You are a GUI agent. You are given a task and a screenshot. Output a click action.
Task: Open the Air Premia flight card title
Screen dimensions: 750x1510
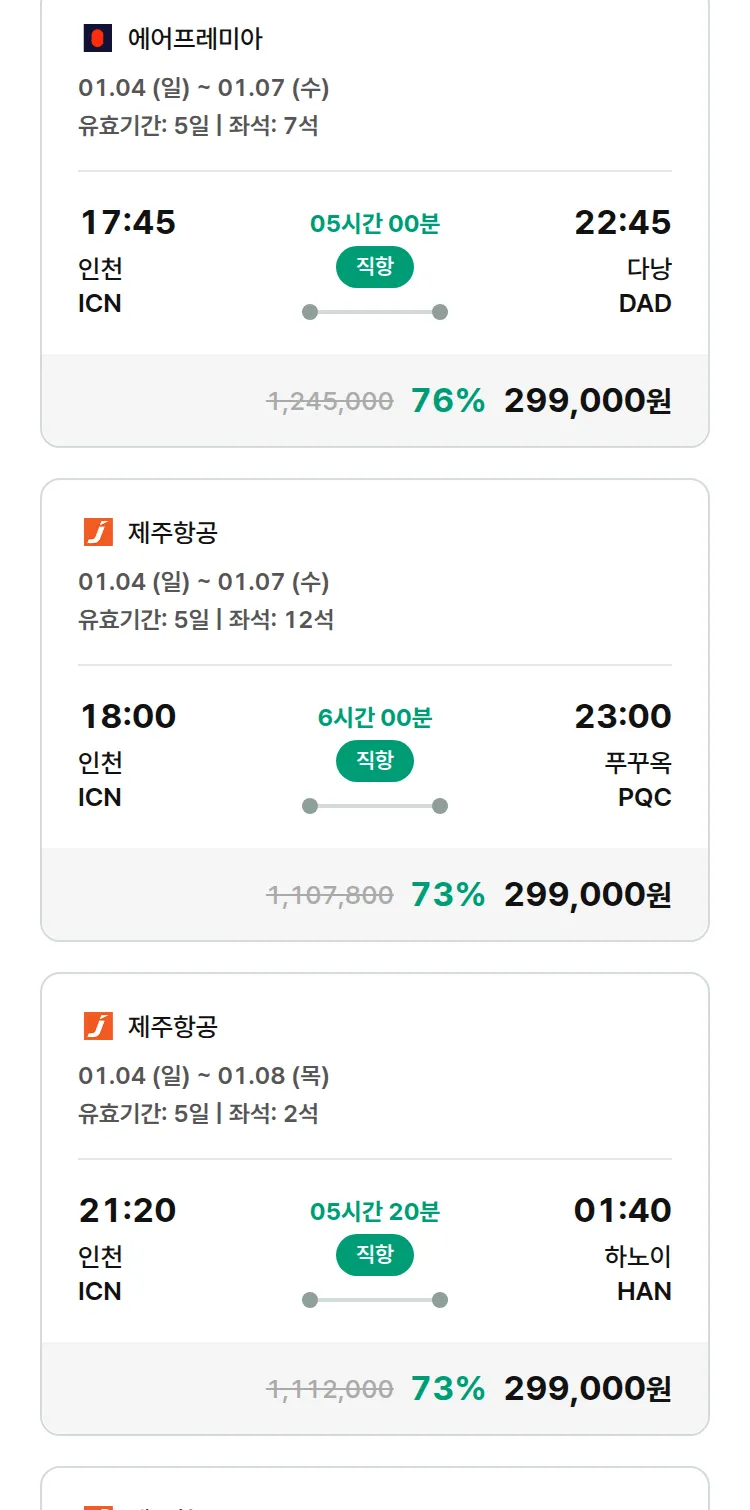pos(195,39)
